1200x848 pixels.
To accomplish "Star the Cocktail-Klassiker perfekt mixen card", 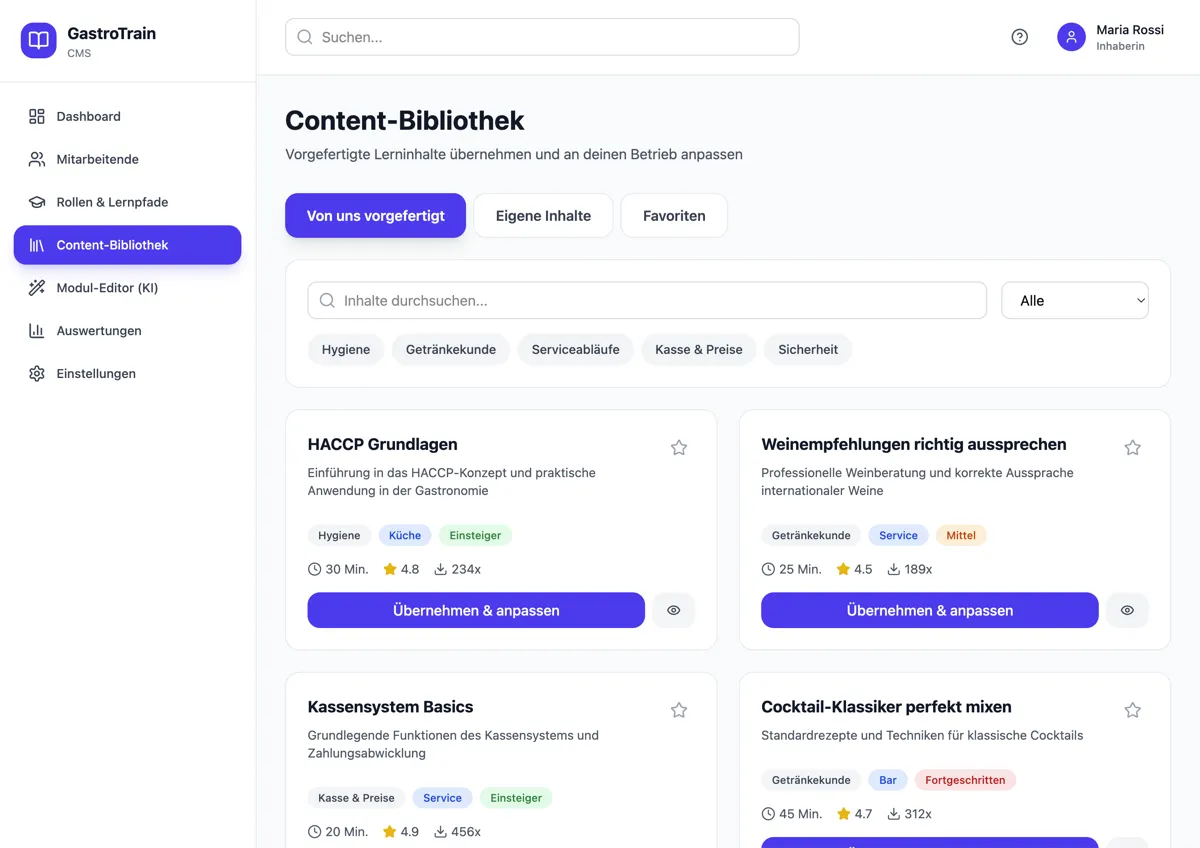I will pos(1132,710).
